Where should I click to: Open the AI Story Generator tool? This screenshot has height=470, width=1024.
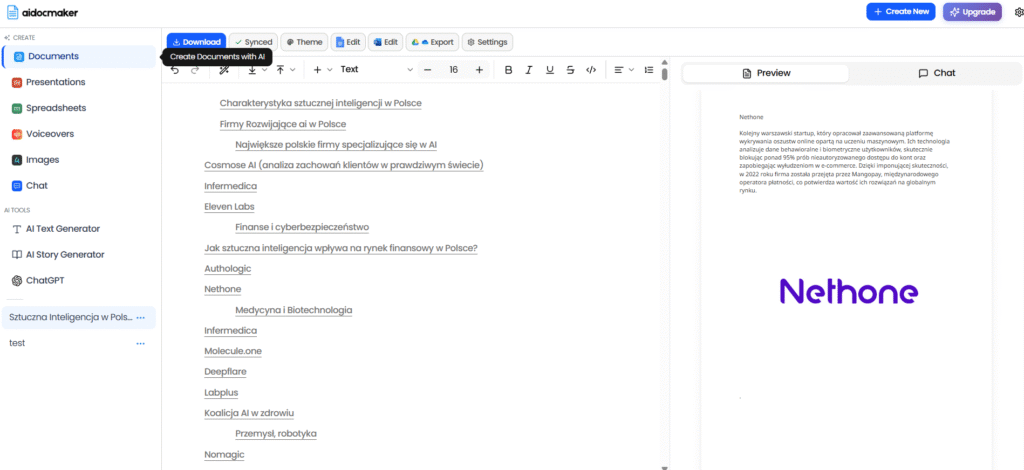pyautogui.click(x=79, y=255)
